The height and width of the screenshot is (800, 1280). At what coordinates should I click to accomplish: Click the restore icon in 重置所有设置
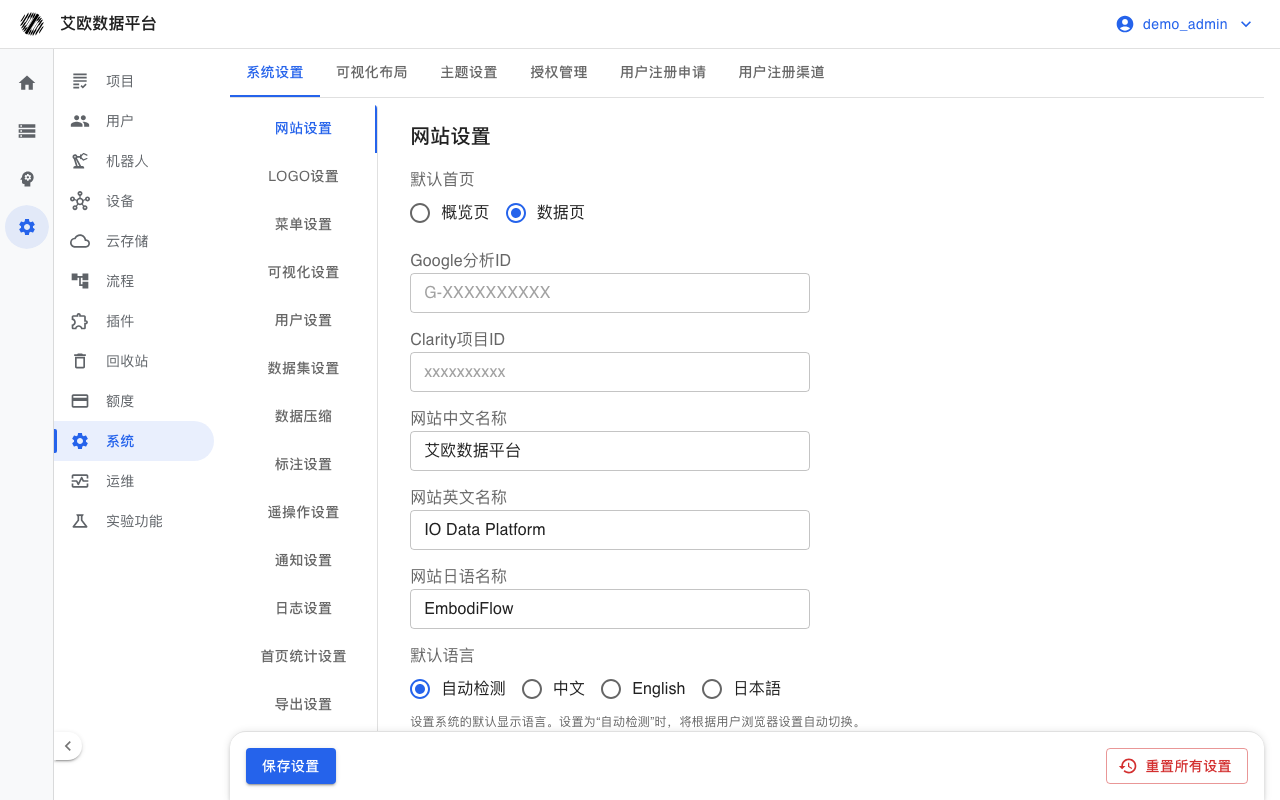[1128, 766]
